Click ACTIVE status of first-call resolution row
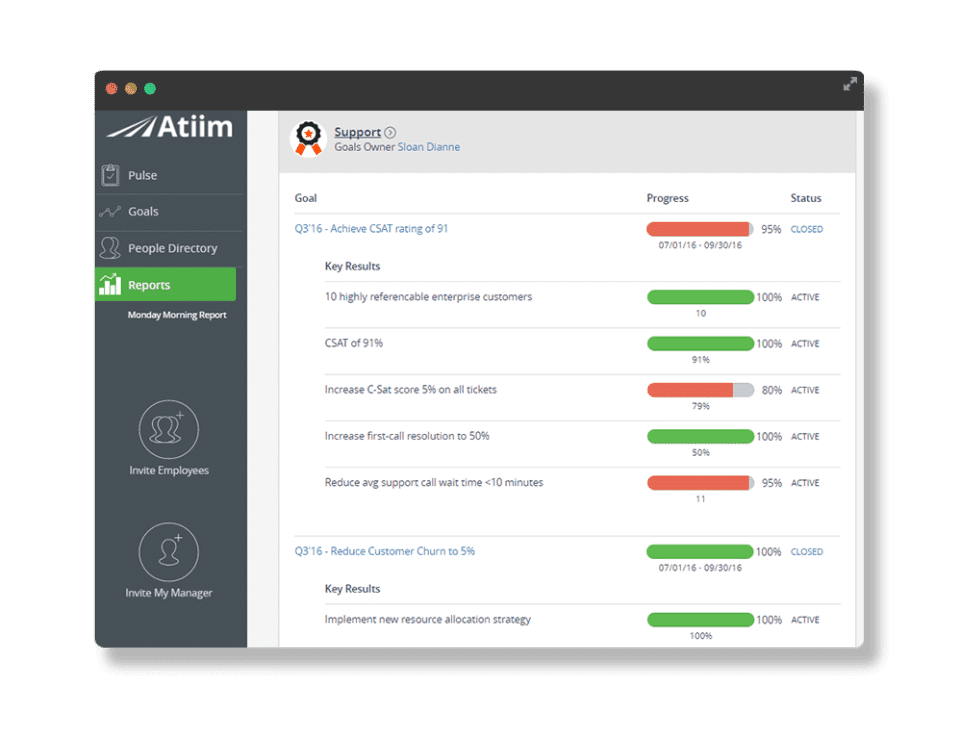The height and width of the screenshot is (737, 960). click(805, 436)
